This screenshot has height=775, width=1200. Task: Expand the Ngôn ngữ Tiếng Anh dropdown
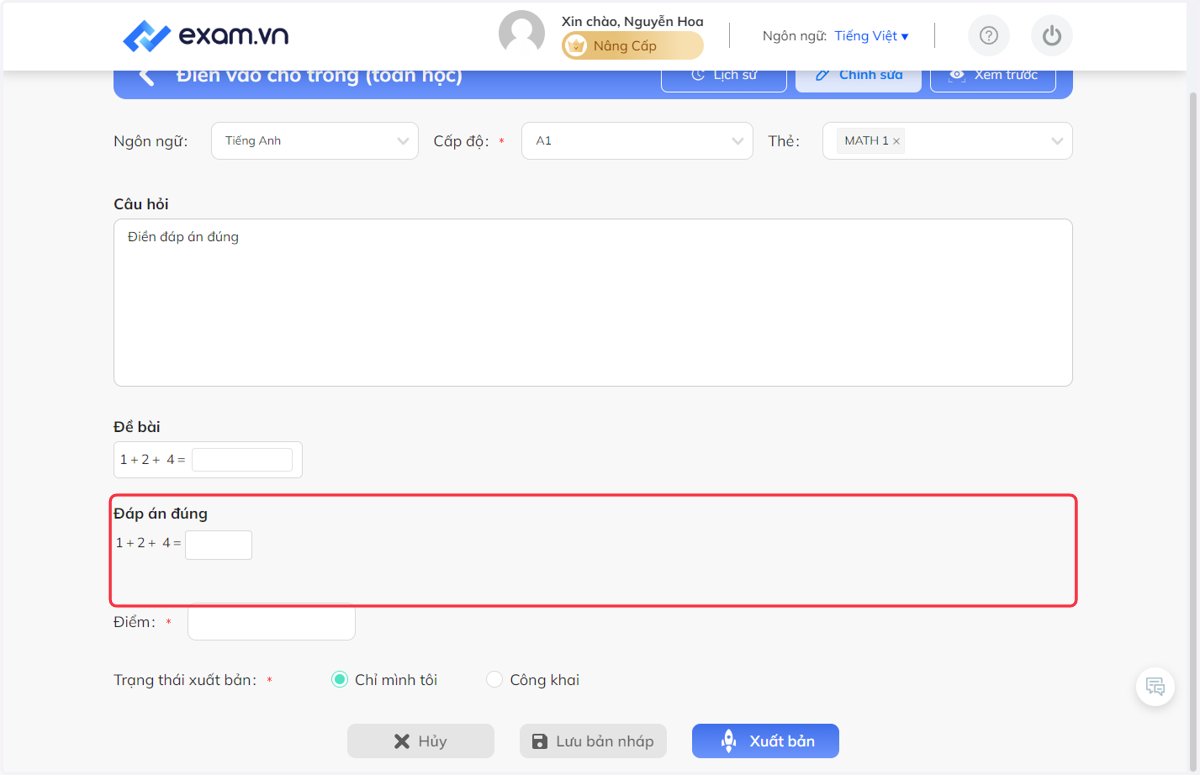pyautogui.click(x=315, y=141)
